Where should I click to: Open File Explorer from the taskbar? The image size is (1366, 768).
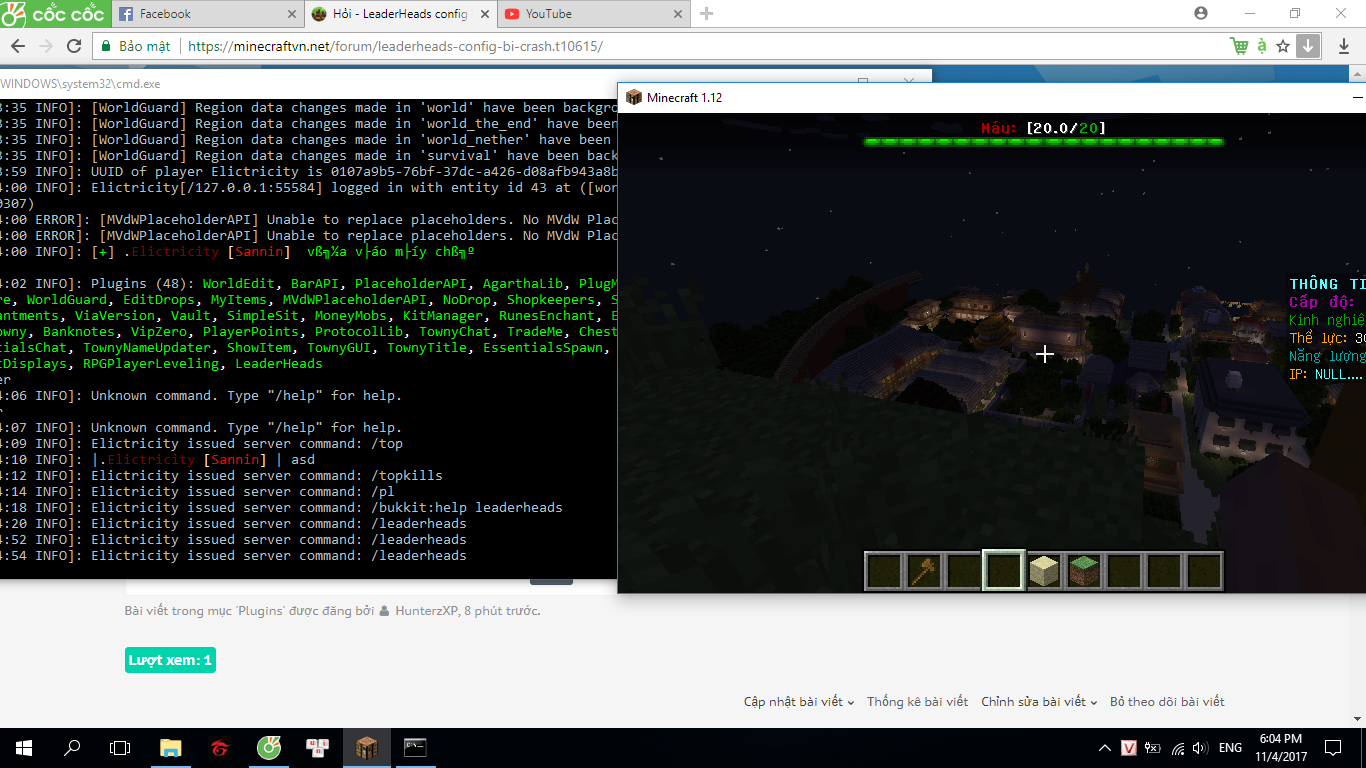[x=171, y=747]
